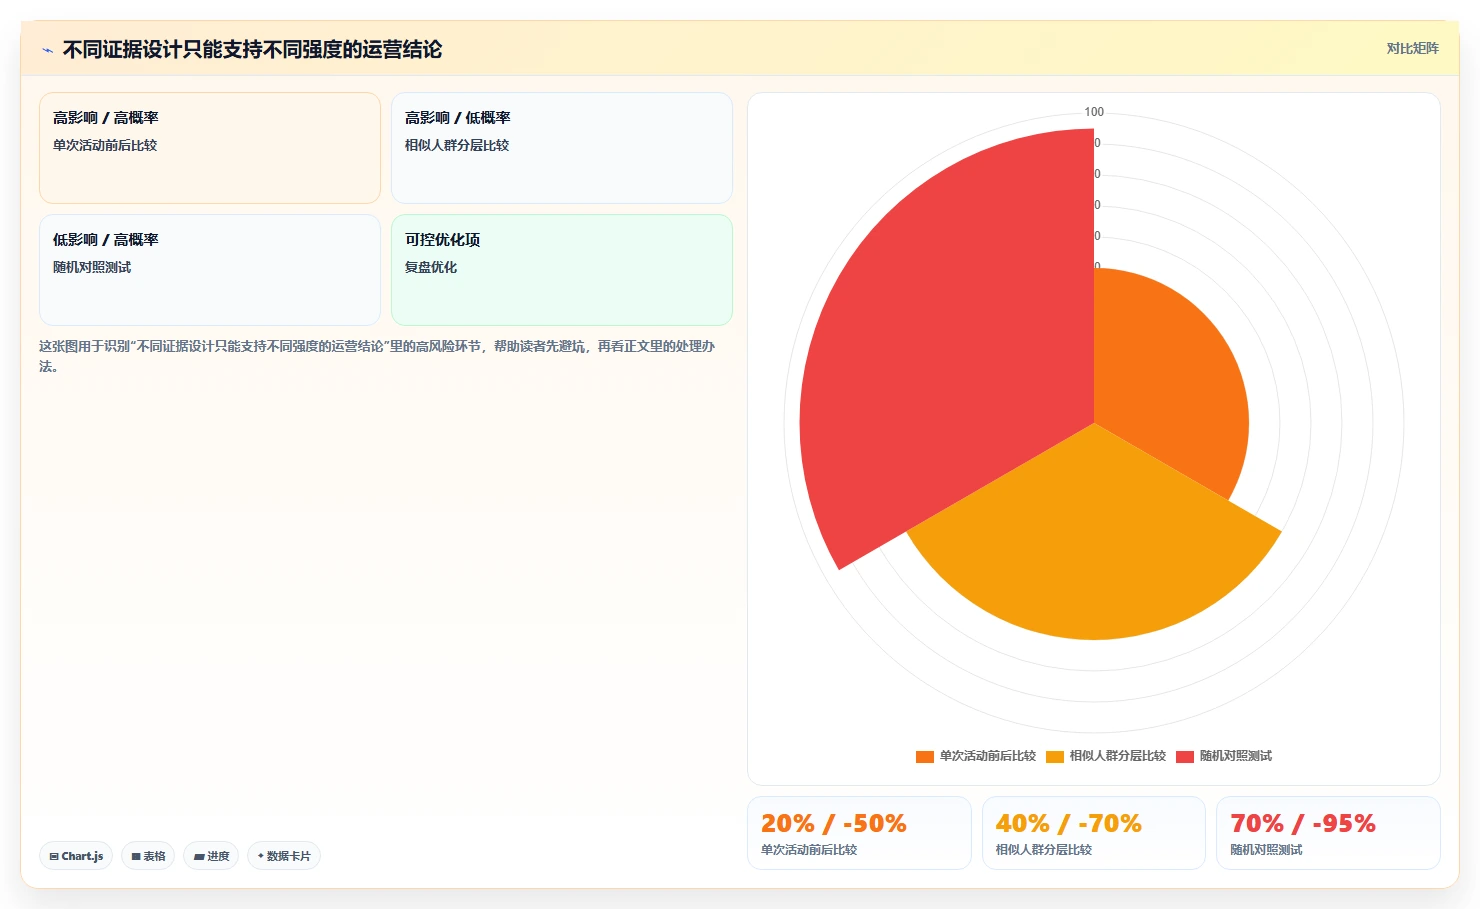The image size is (1480, 909).
Task: Click the 70% / -95% stat card
Action: point(1328,833)
